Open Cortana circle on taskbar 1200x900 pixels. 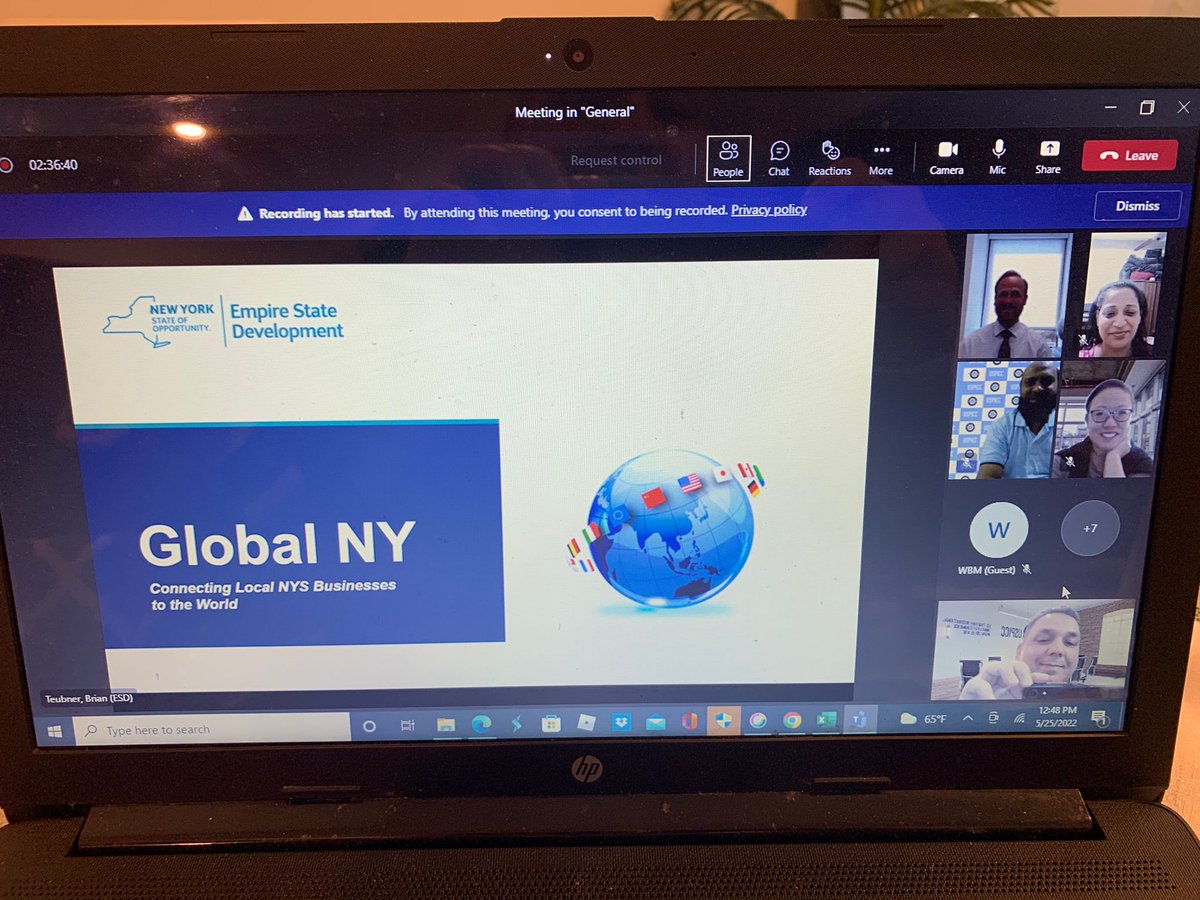tap(368, 727)
